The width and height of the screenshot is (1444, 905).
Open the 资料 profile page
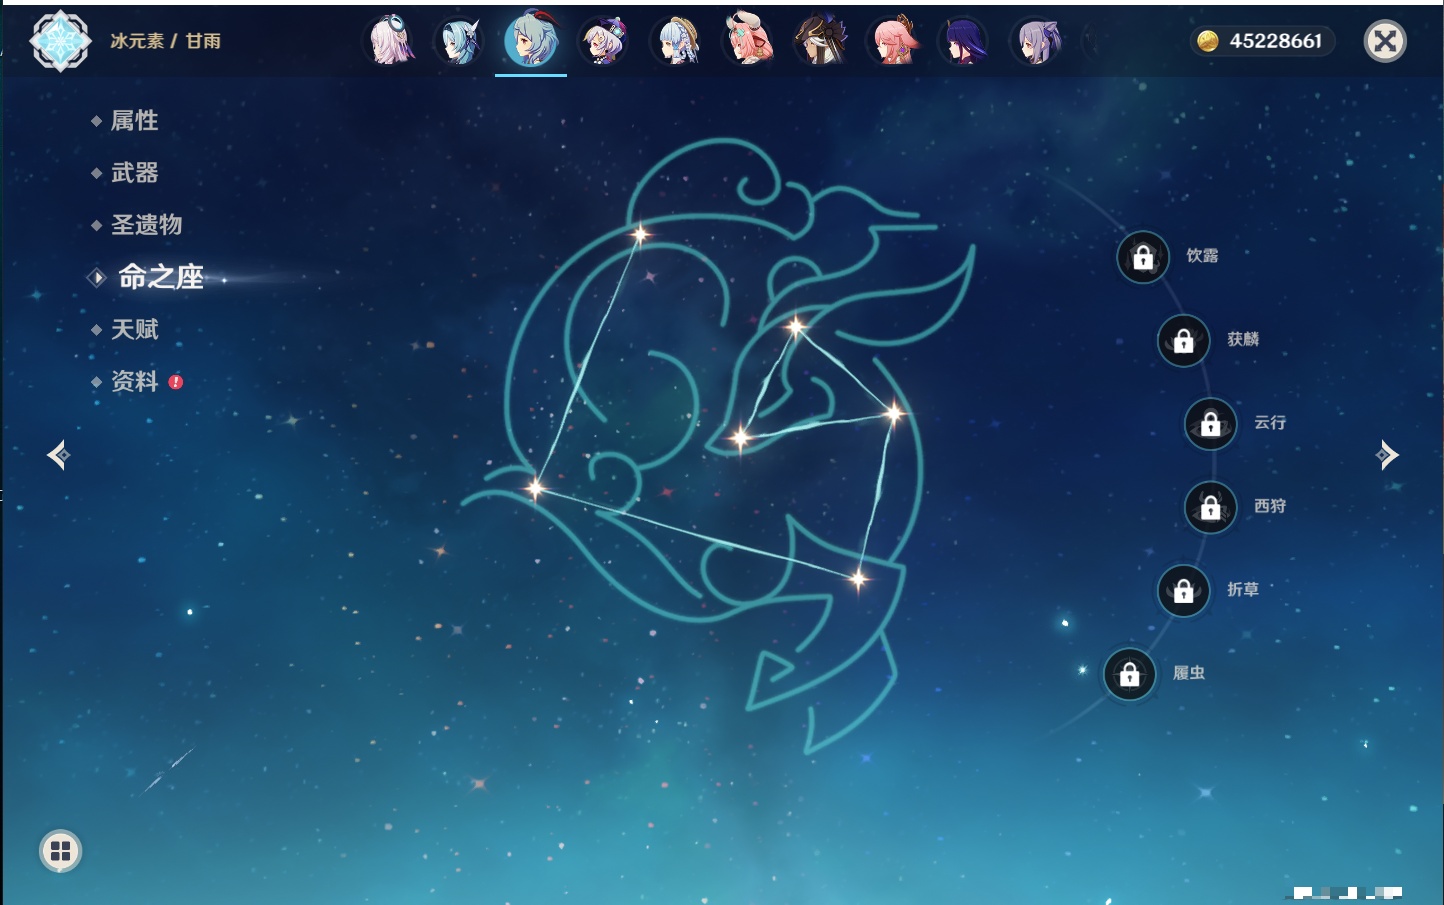click(x=137, y=381)
